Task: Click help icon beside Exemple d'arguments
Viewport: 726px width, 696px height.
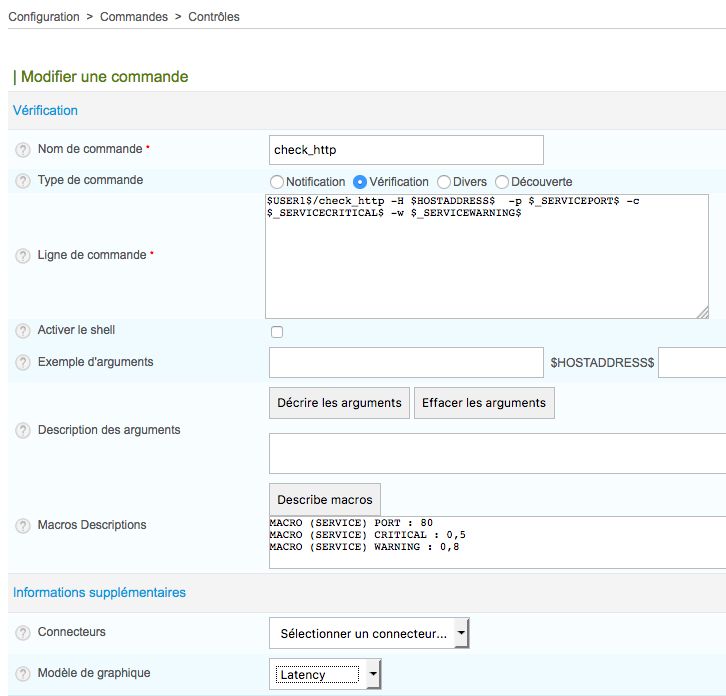Action: click(x=23, y=362)
